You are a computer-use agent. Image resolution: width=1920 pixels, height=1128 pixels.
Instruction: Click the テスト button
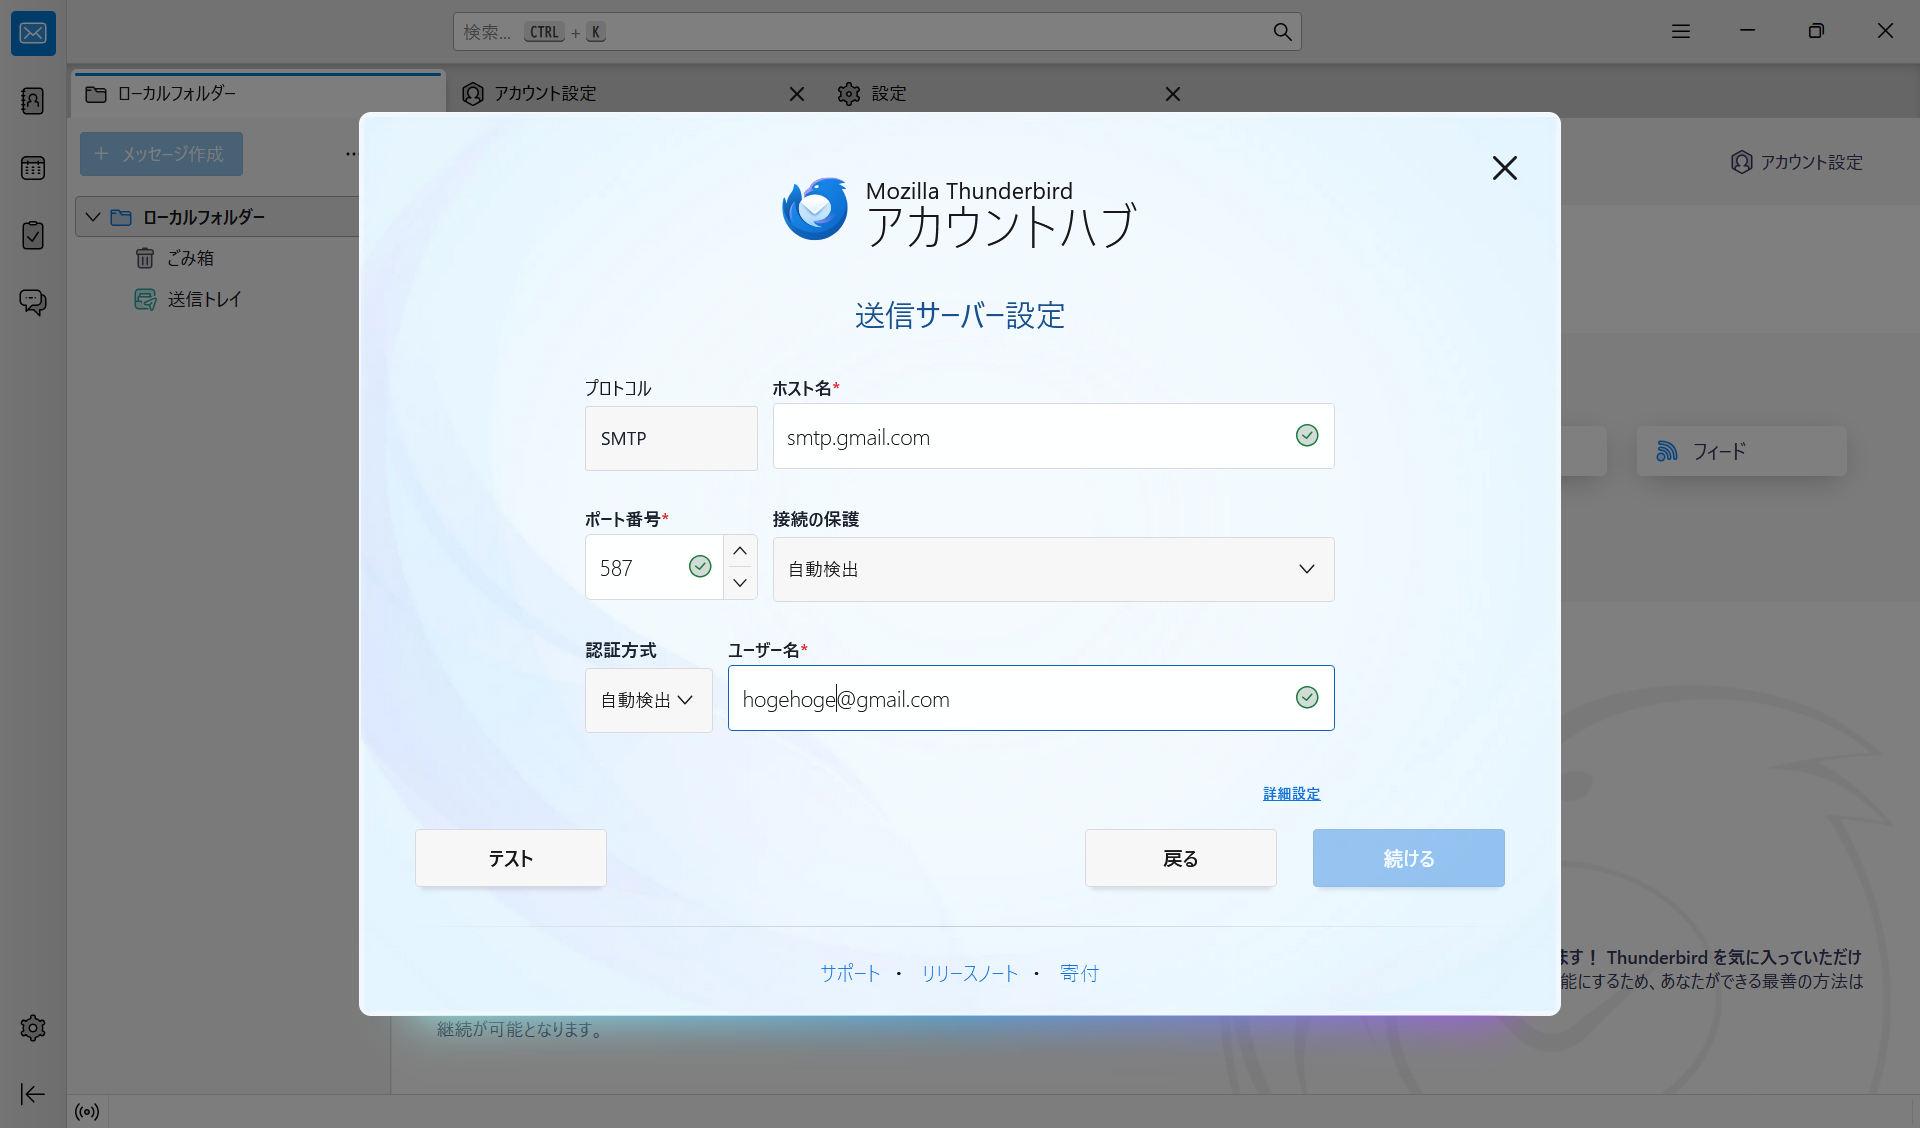pos(510,858)
